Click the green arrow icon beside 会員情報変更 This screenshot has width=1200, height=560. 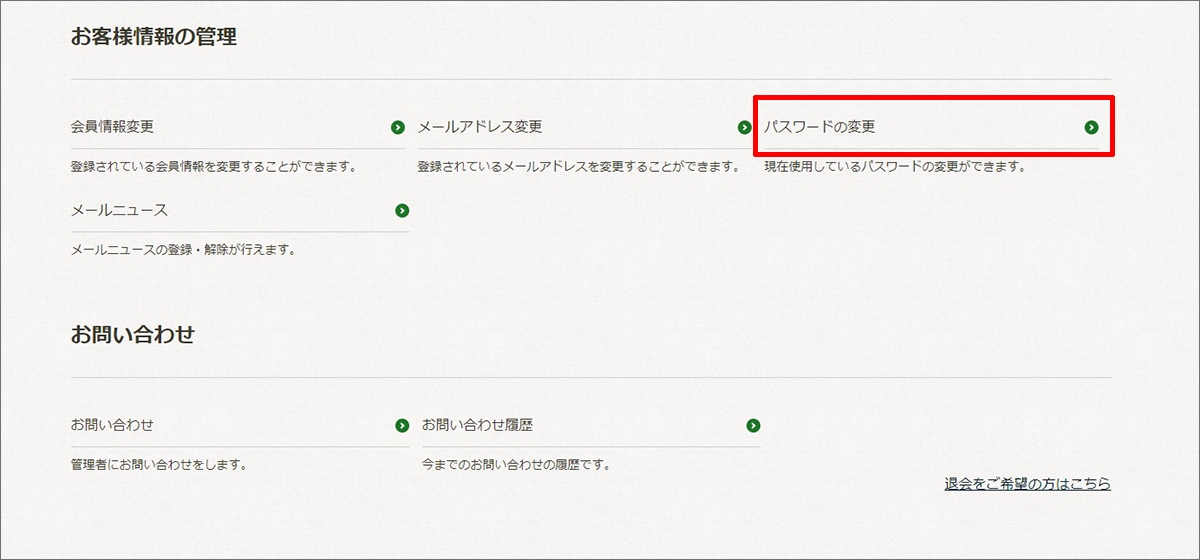click(398, 127)
